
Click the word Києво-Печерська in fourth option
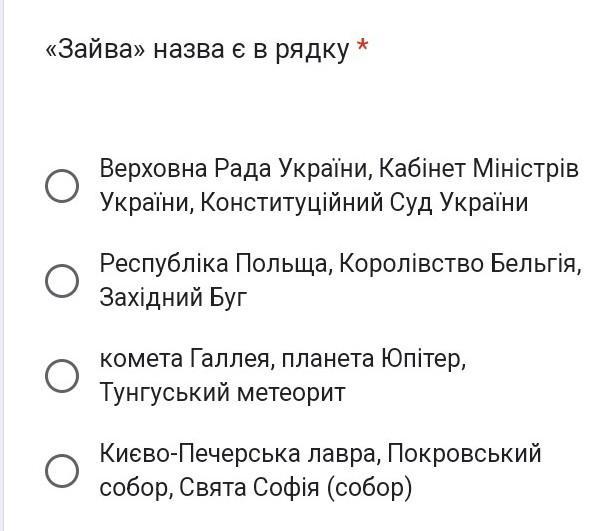coord(200,453)
